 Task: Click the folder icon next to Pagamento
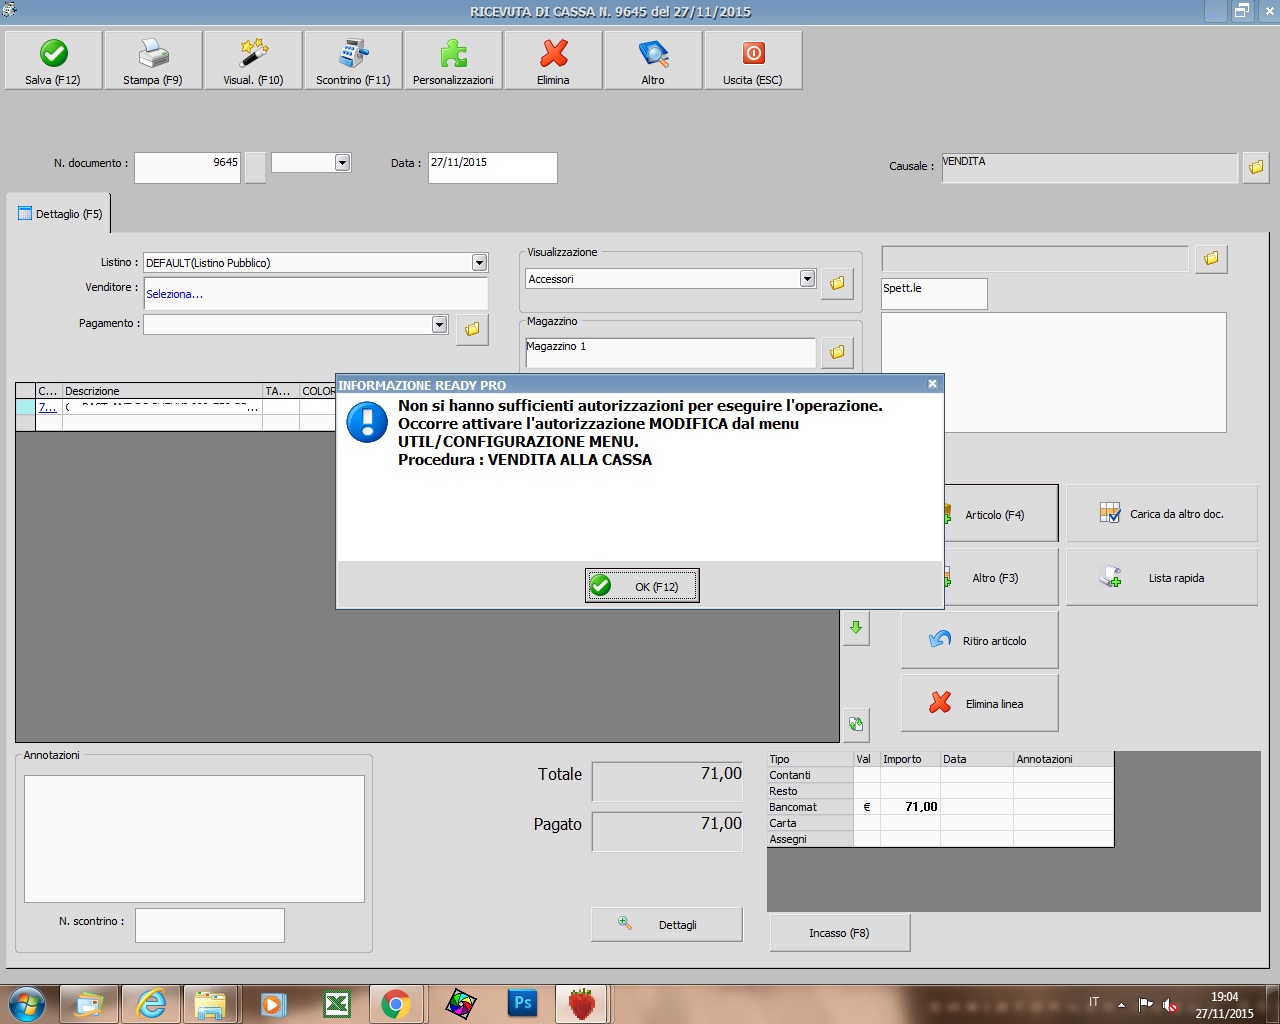472,328
